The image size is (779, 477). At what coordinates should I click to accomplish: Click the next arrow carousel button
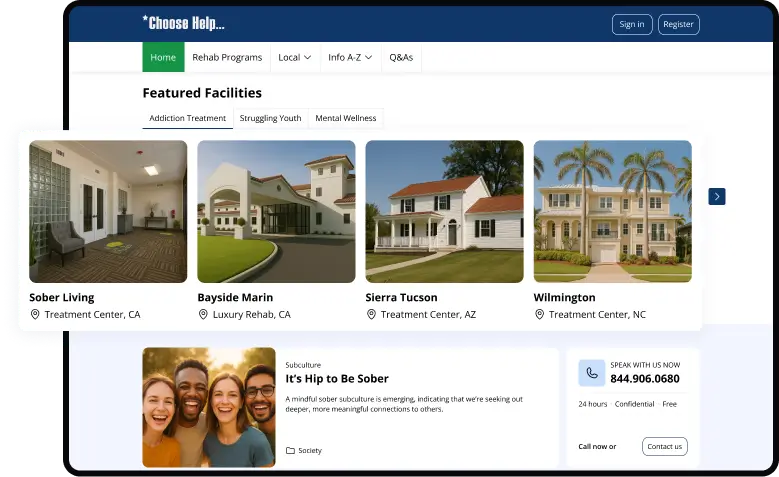click(x=717, y=197)
